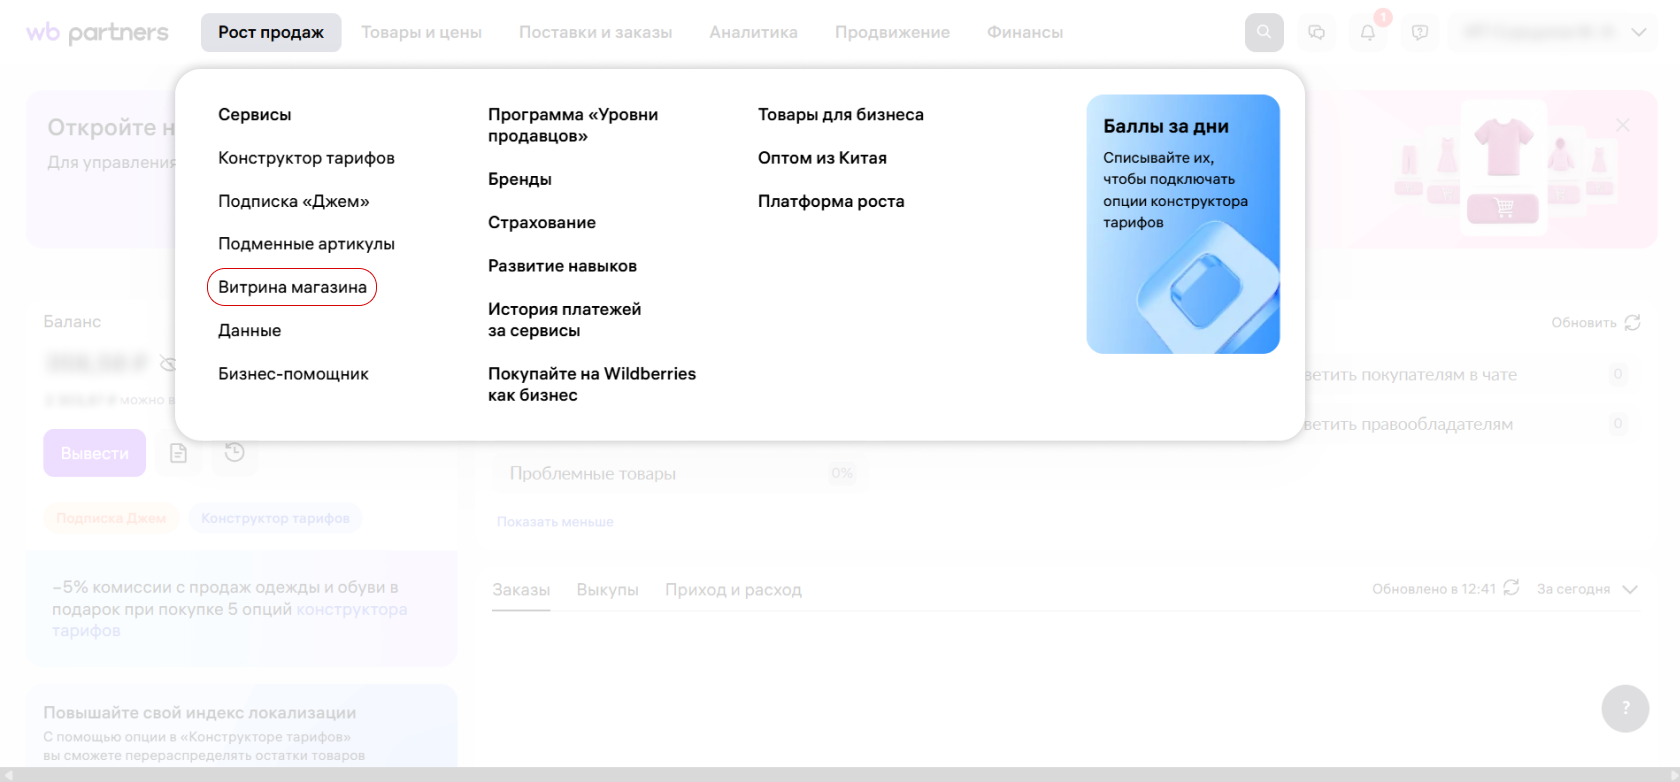The width and height of the screenshot is (1680, 782).
Task: Select Развитие навыков menu entry
Action: click(x=562, y=266)
